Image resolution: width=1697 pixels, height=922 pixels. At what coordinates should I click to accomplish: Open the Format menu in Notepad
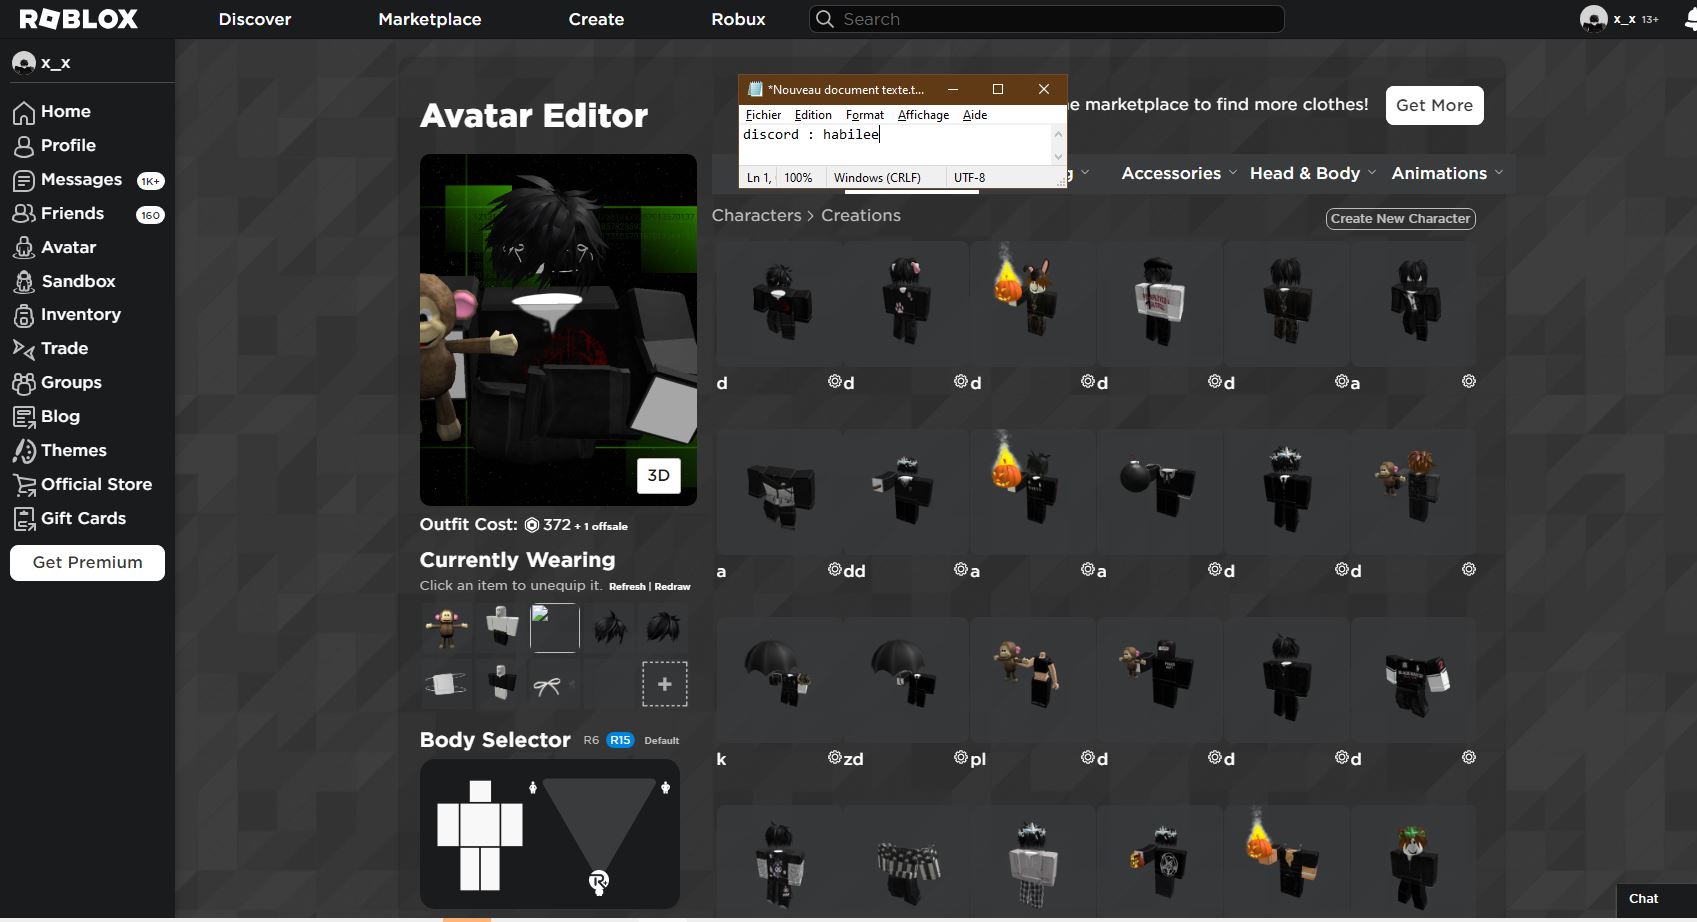(864, 115)
